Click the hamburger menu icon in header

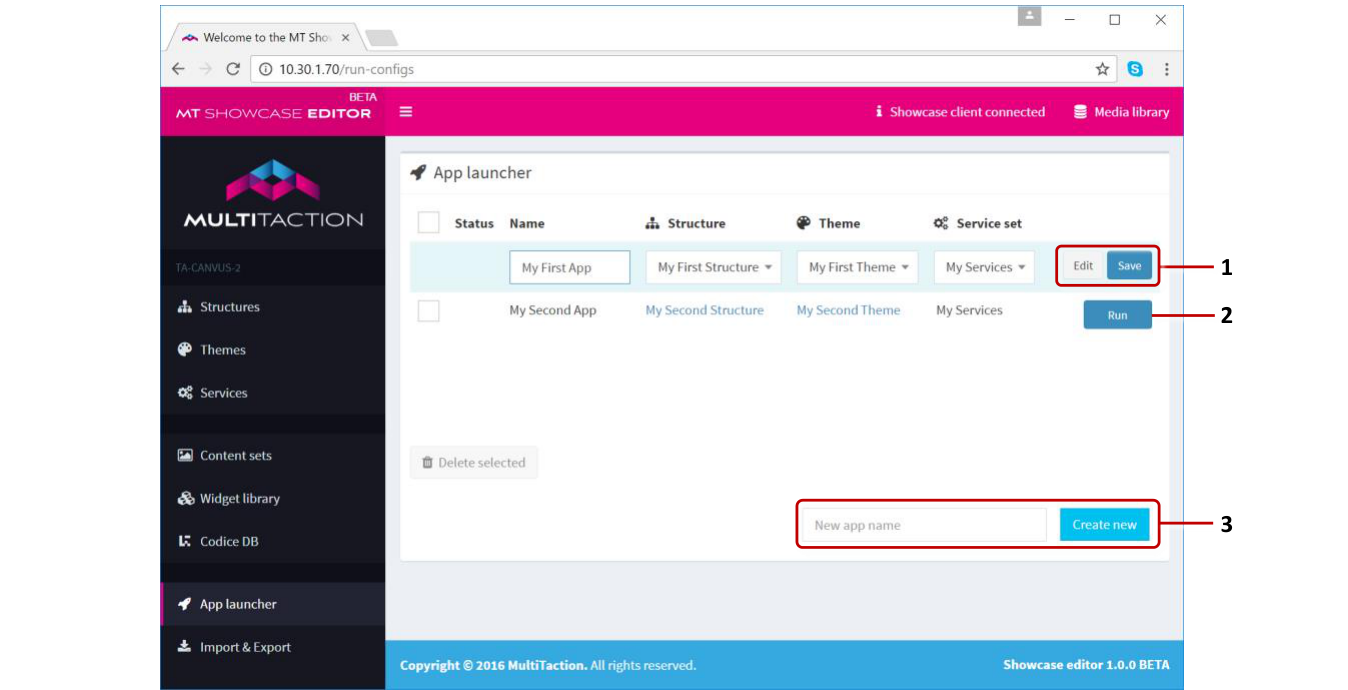click(406, 112)
